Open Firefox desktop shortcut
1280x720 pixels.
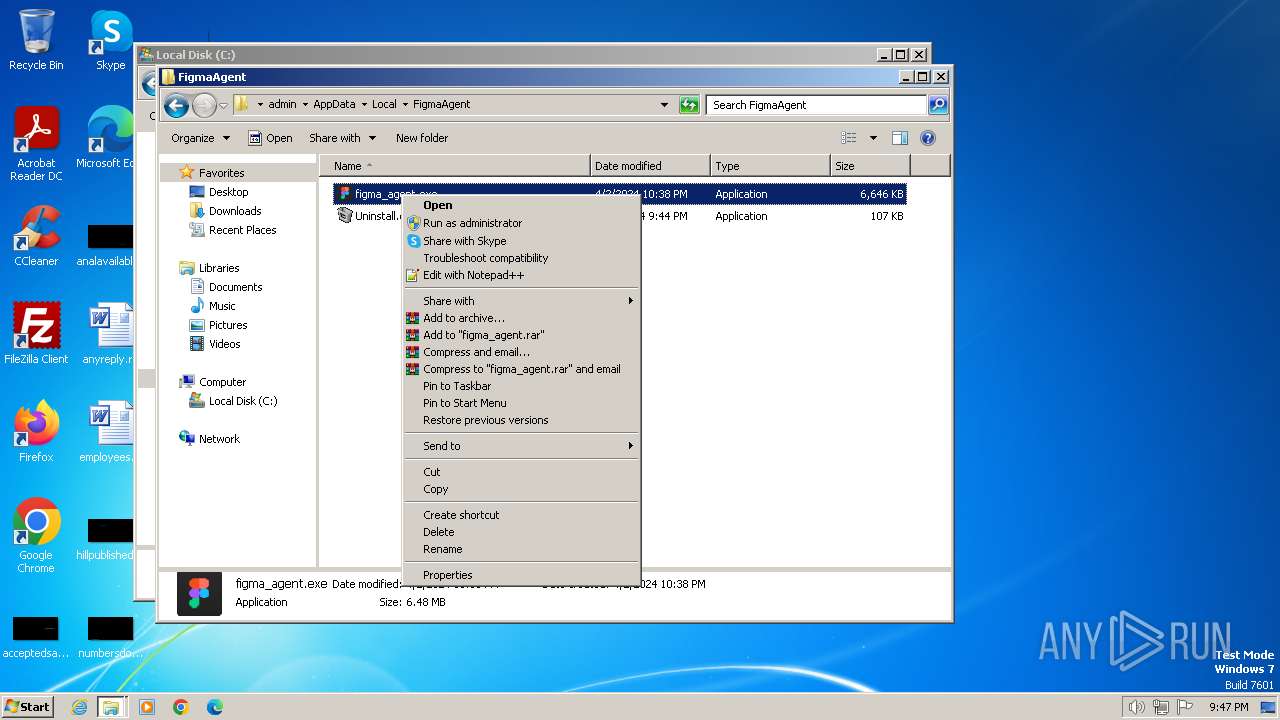[x=36, y=431]
